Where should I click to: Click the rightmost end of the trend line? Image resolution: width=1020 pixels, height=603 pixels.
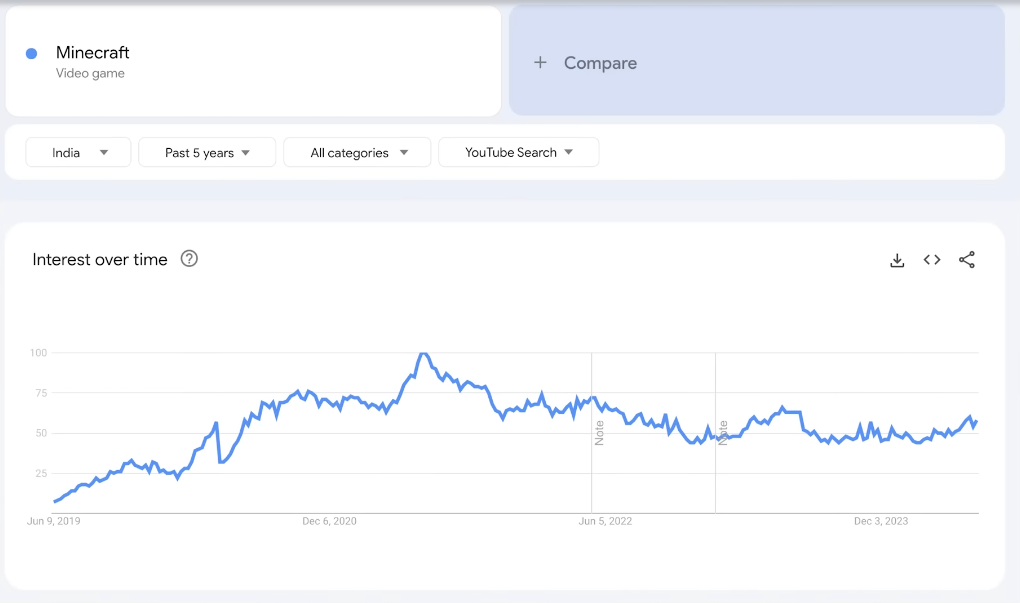[977, 421]
